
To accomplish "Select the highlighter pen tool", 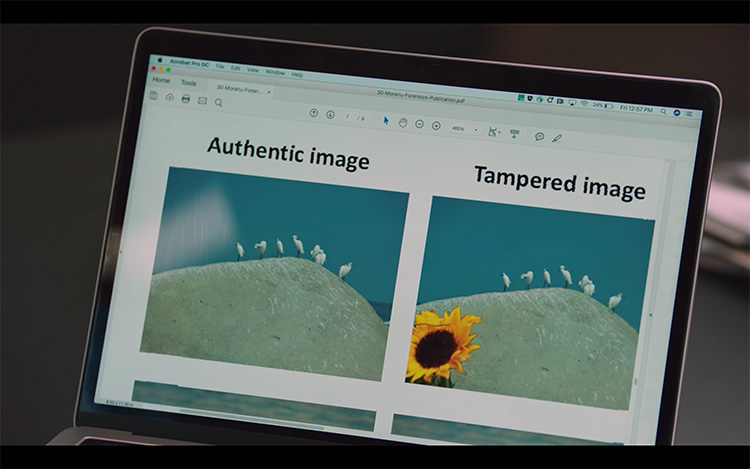I will (x=557, y=138).
